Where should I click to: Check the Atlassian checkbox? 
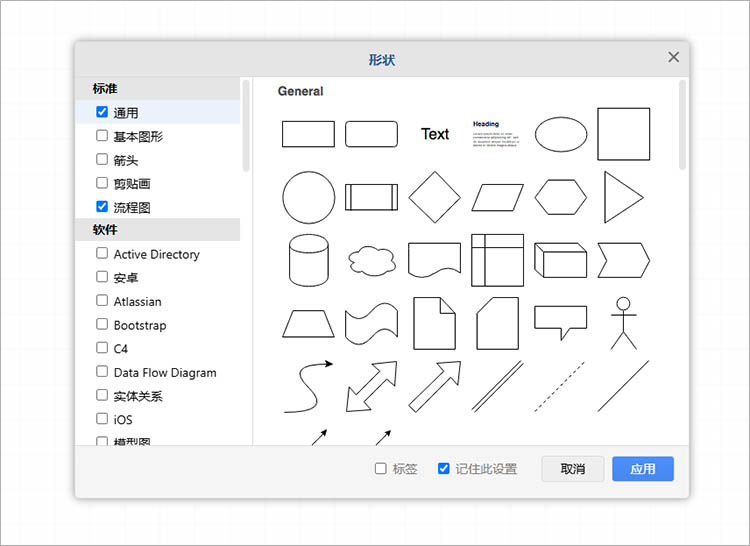[x=102, y=300]
